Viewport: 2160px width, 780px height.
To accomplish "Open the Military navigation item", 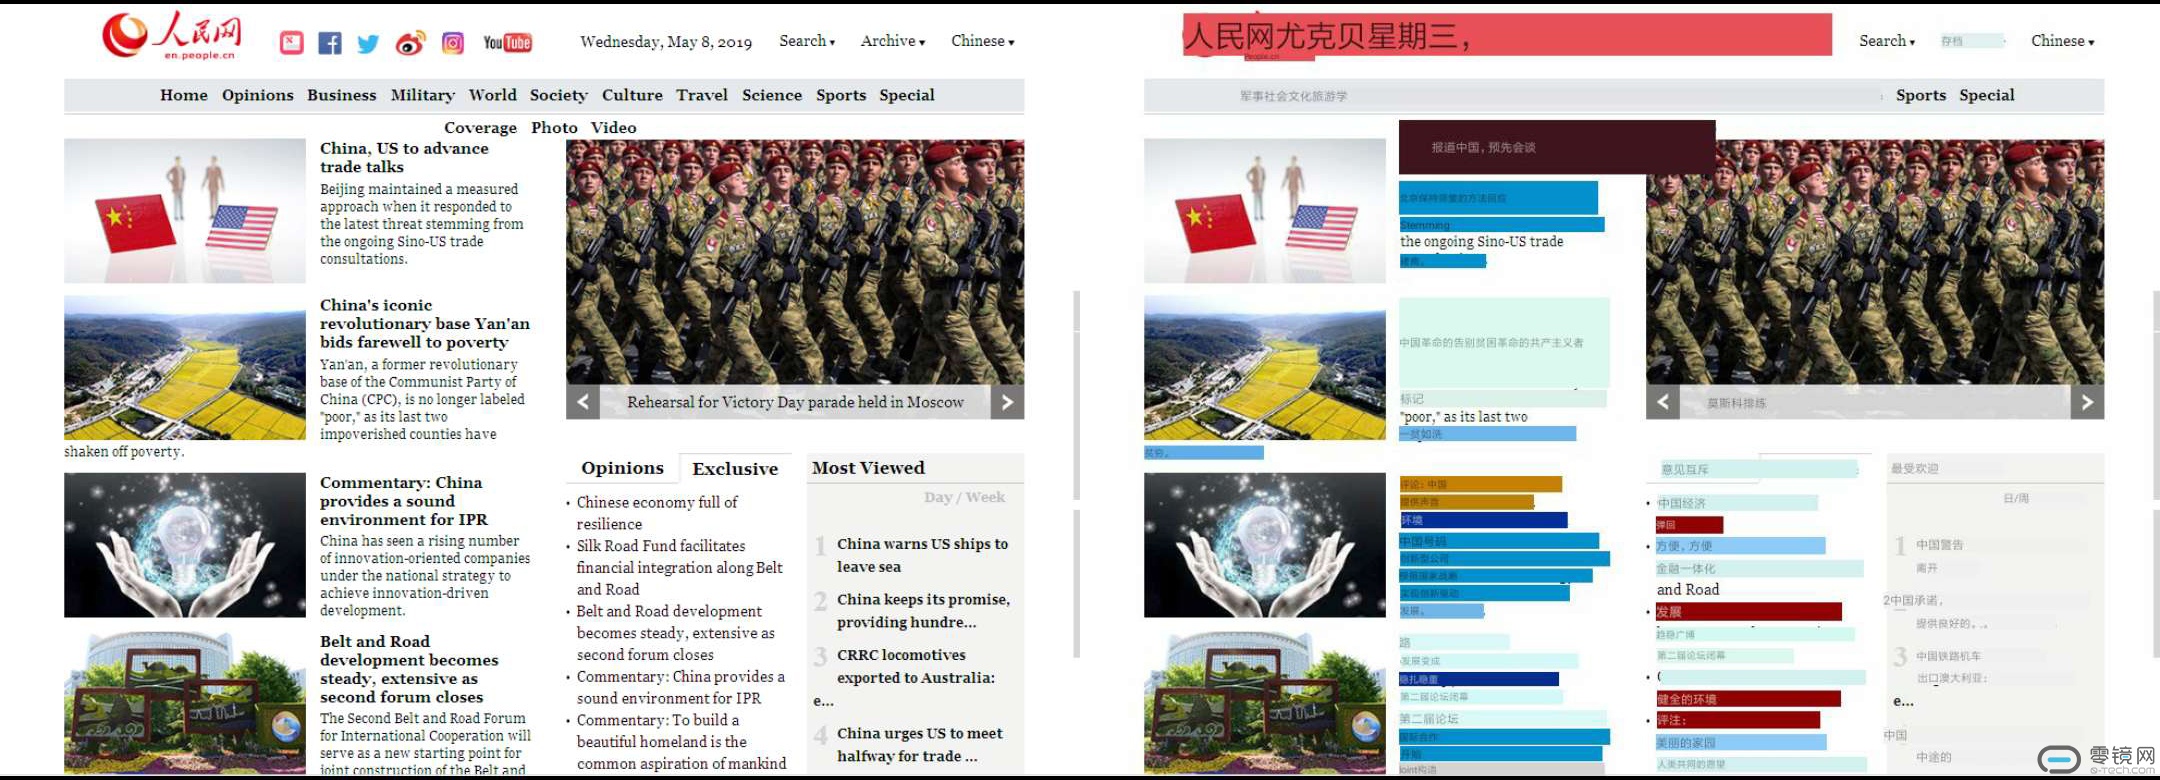I will 422,95.
